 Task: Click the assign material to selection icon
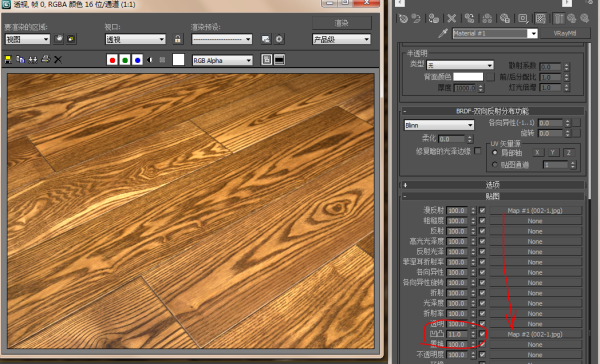pos(434,18)
